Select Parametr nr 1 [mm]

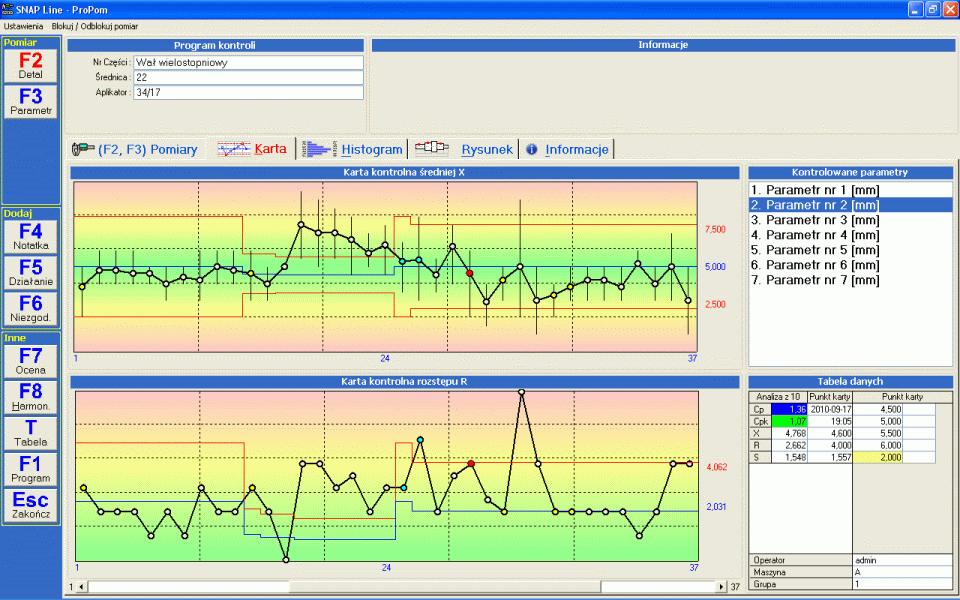[850, 190]
